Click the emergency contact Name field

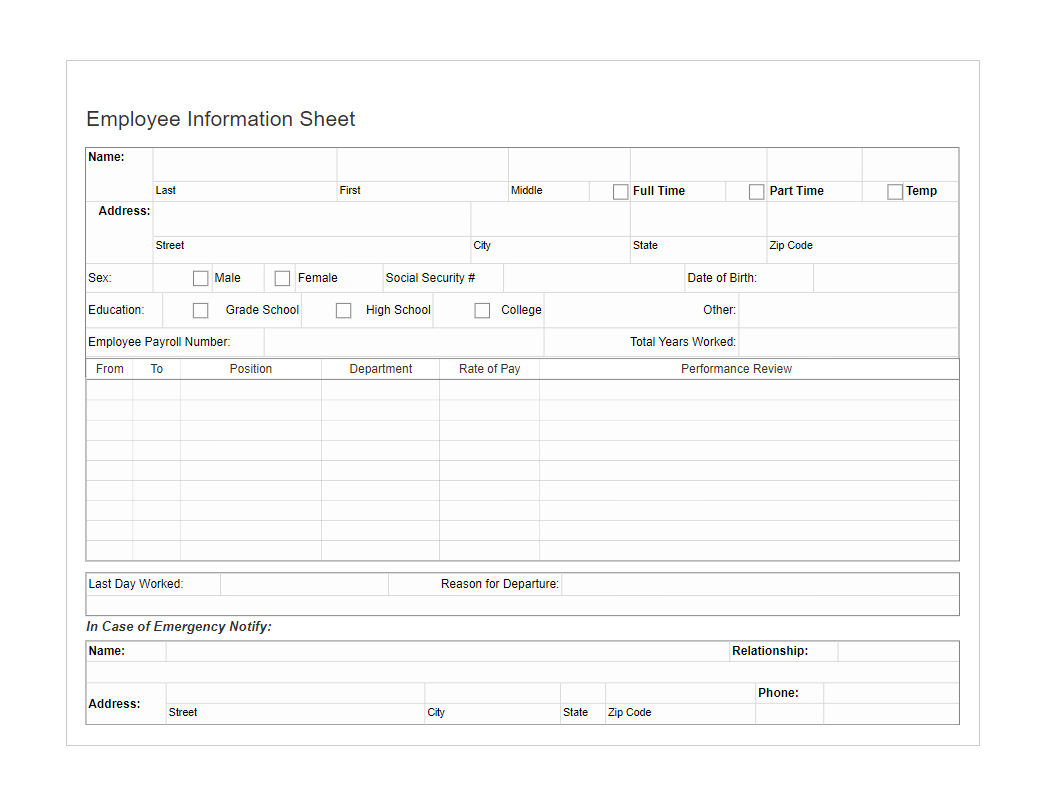click(x=447, y=651)
